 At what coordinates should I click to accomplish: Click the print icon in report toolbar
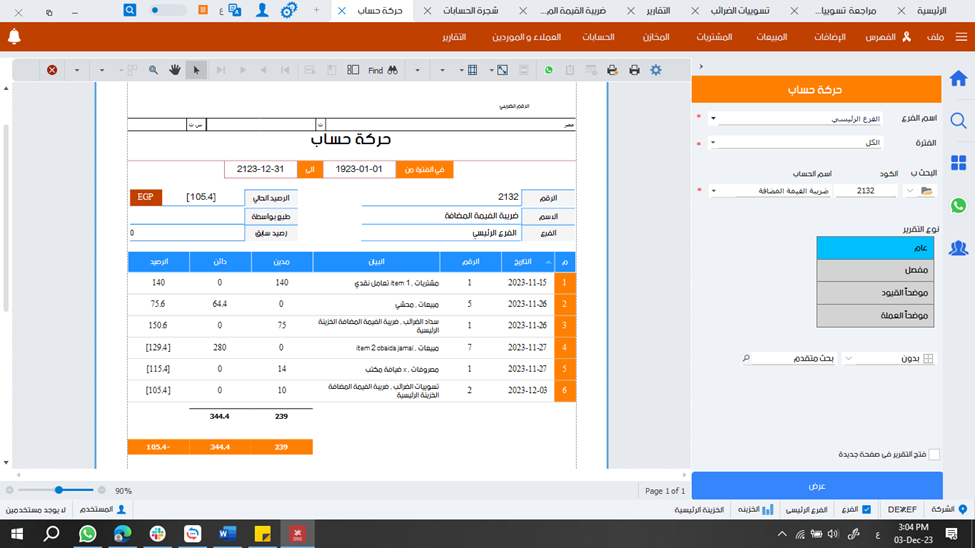coord(634,70)
